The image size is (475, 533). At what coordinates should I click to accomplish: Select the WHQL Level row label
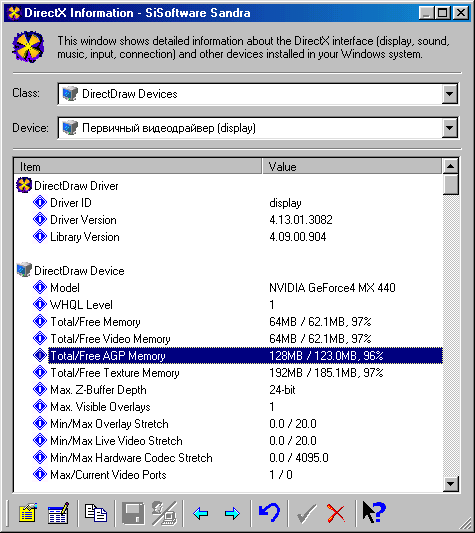click(x=81, y=305)
